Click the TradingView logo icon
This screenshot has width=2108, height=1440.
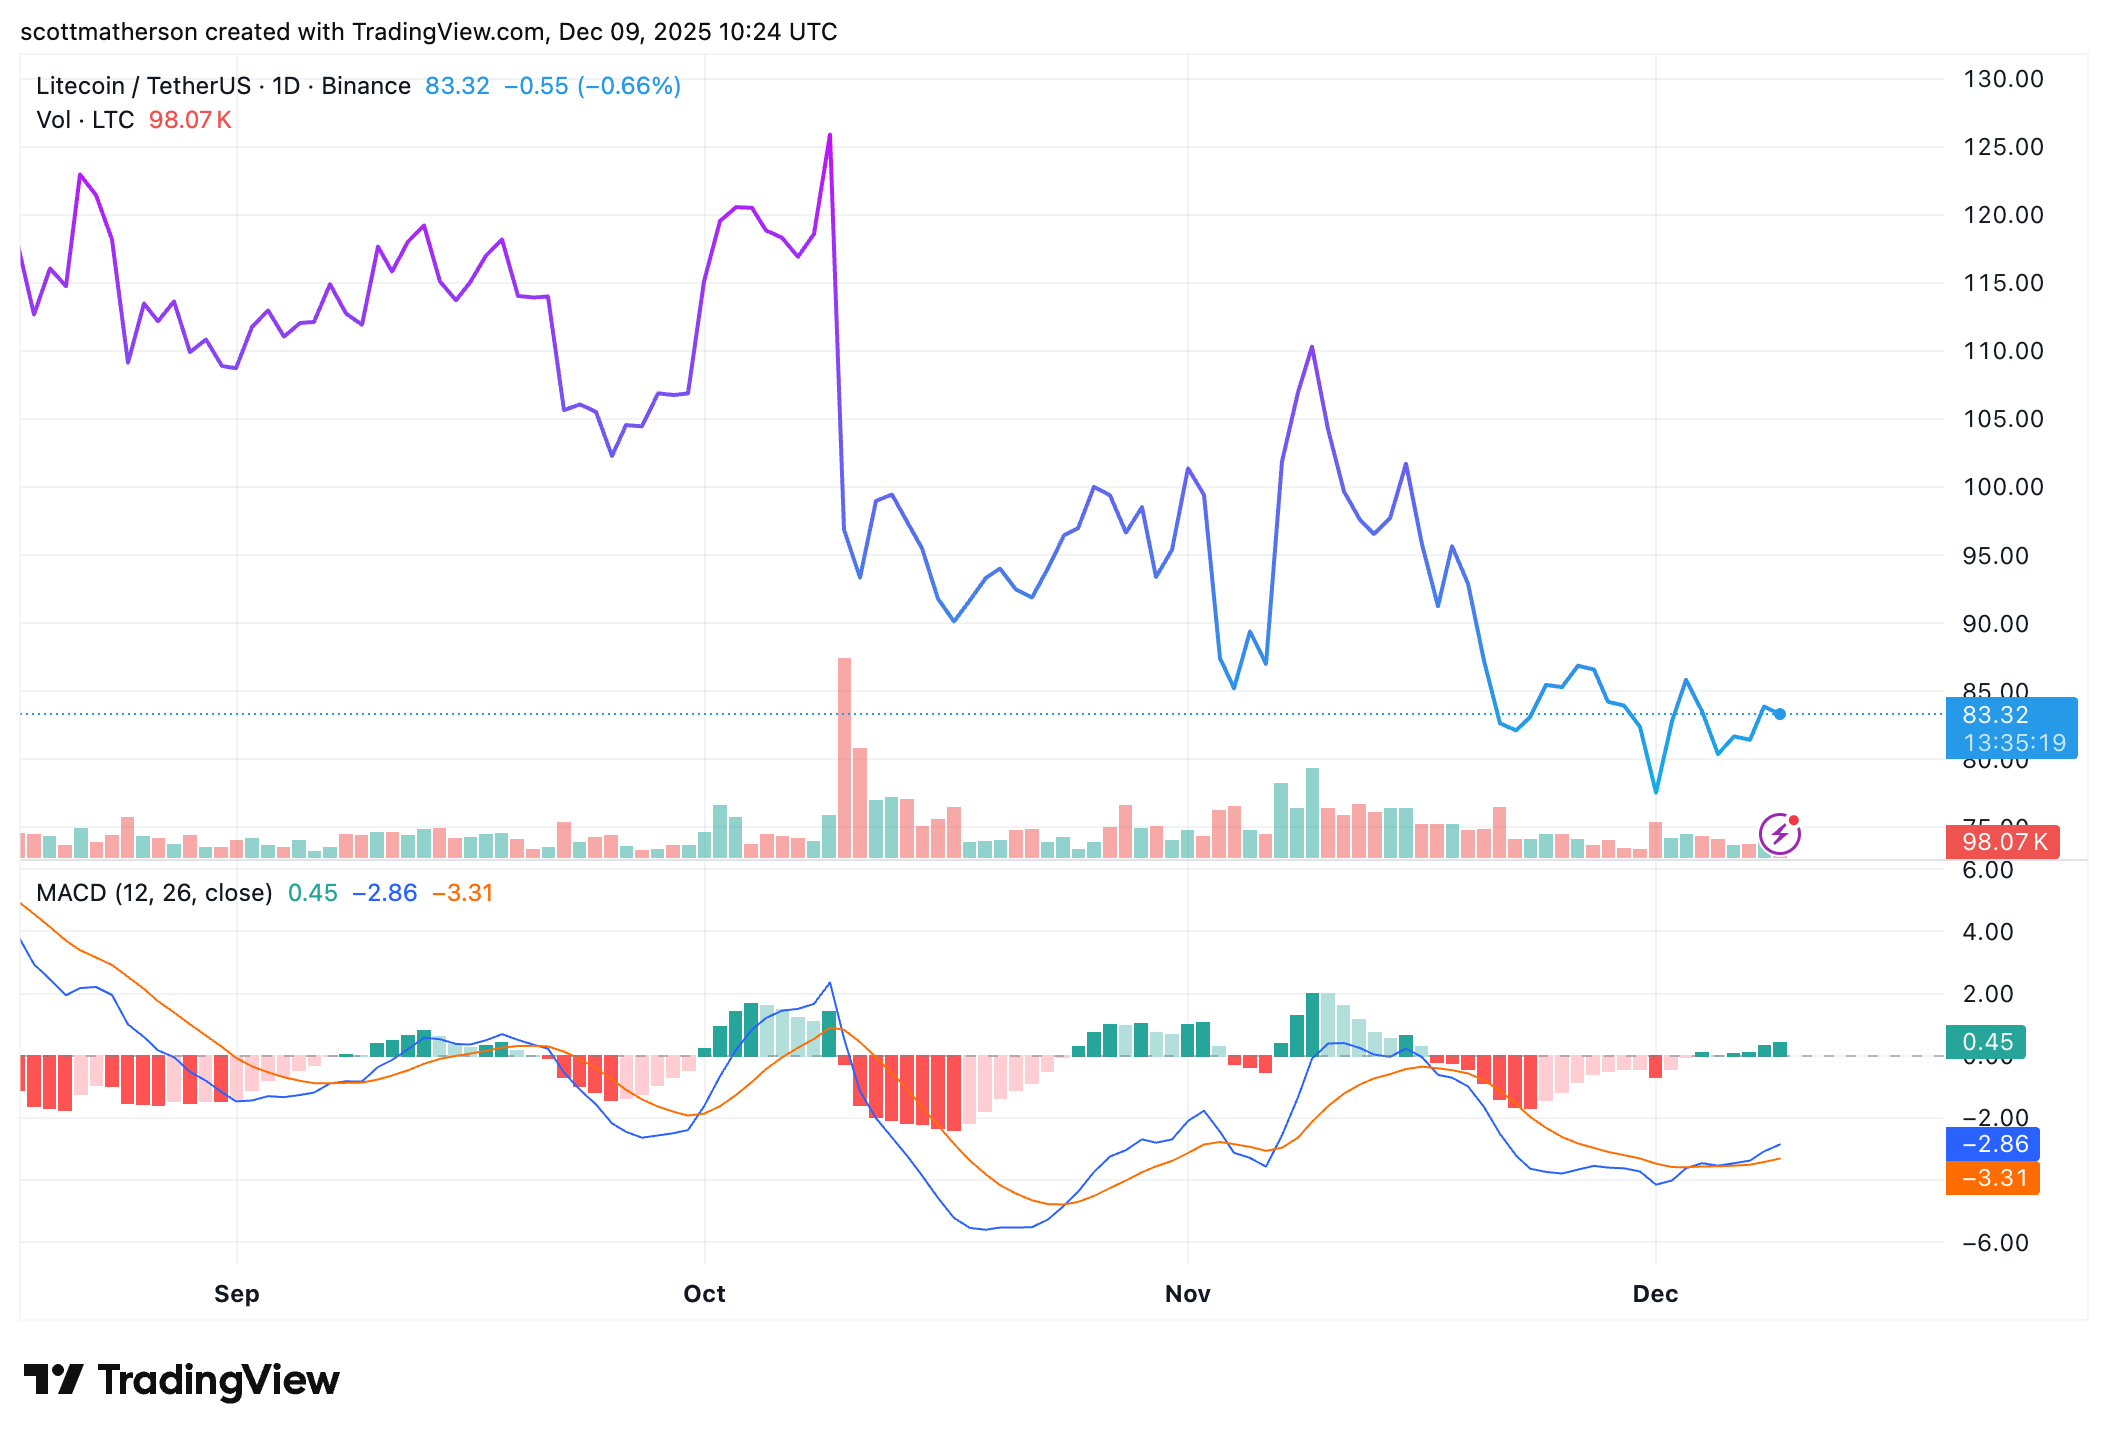[x=53, y=1380]
